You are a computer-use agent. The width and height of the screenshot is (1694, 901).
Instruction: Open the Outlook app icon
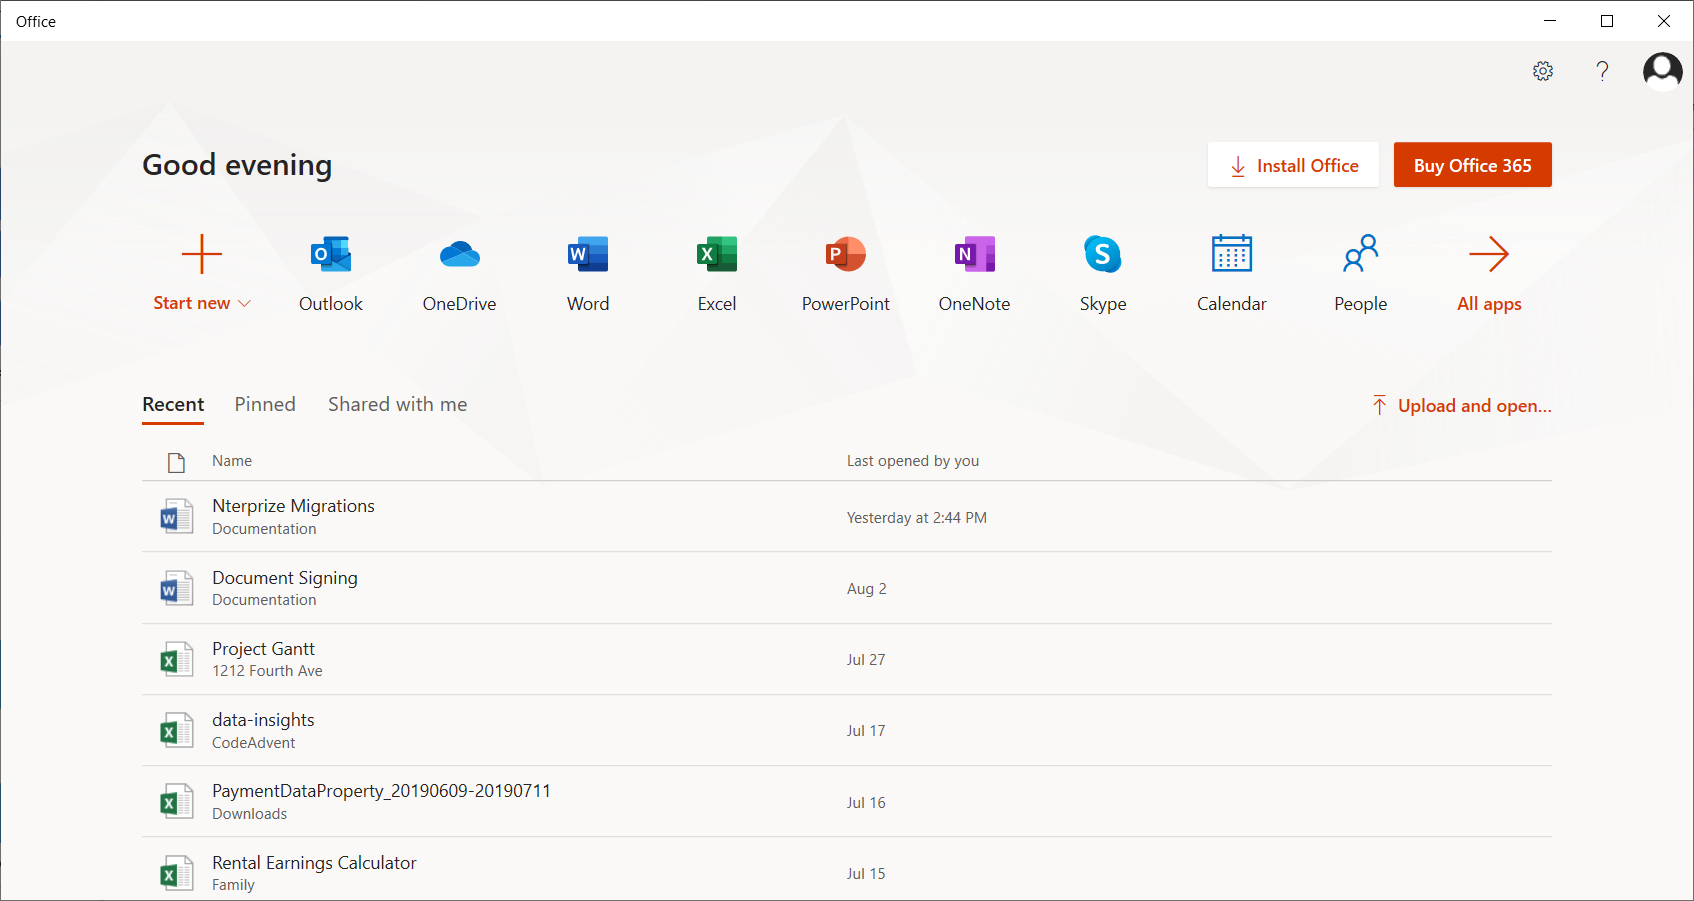[331, 254]
